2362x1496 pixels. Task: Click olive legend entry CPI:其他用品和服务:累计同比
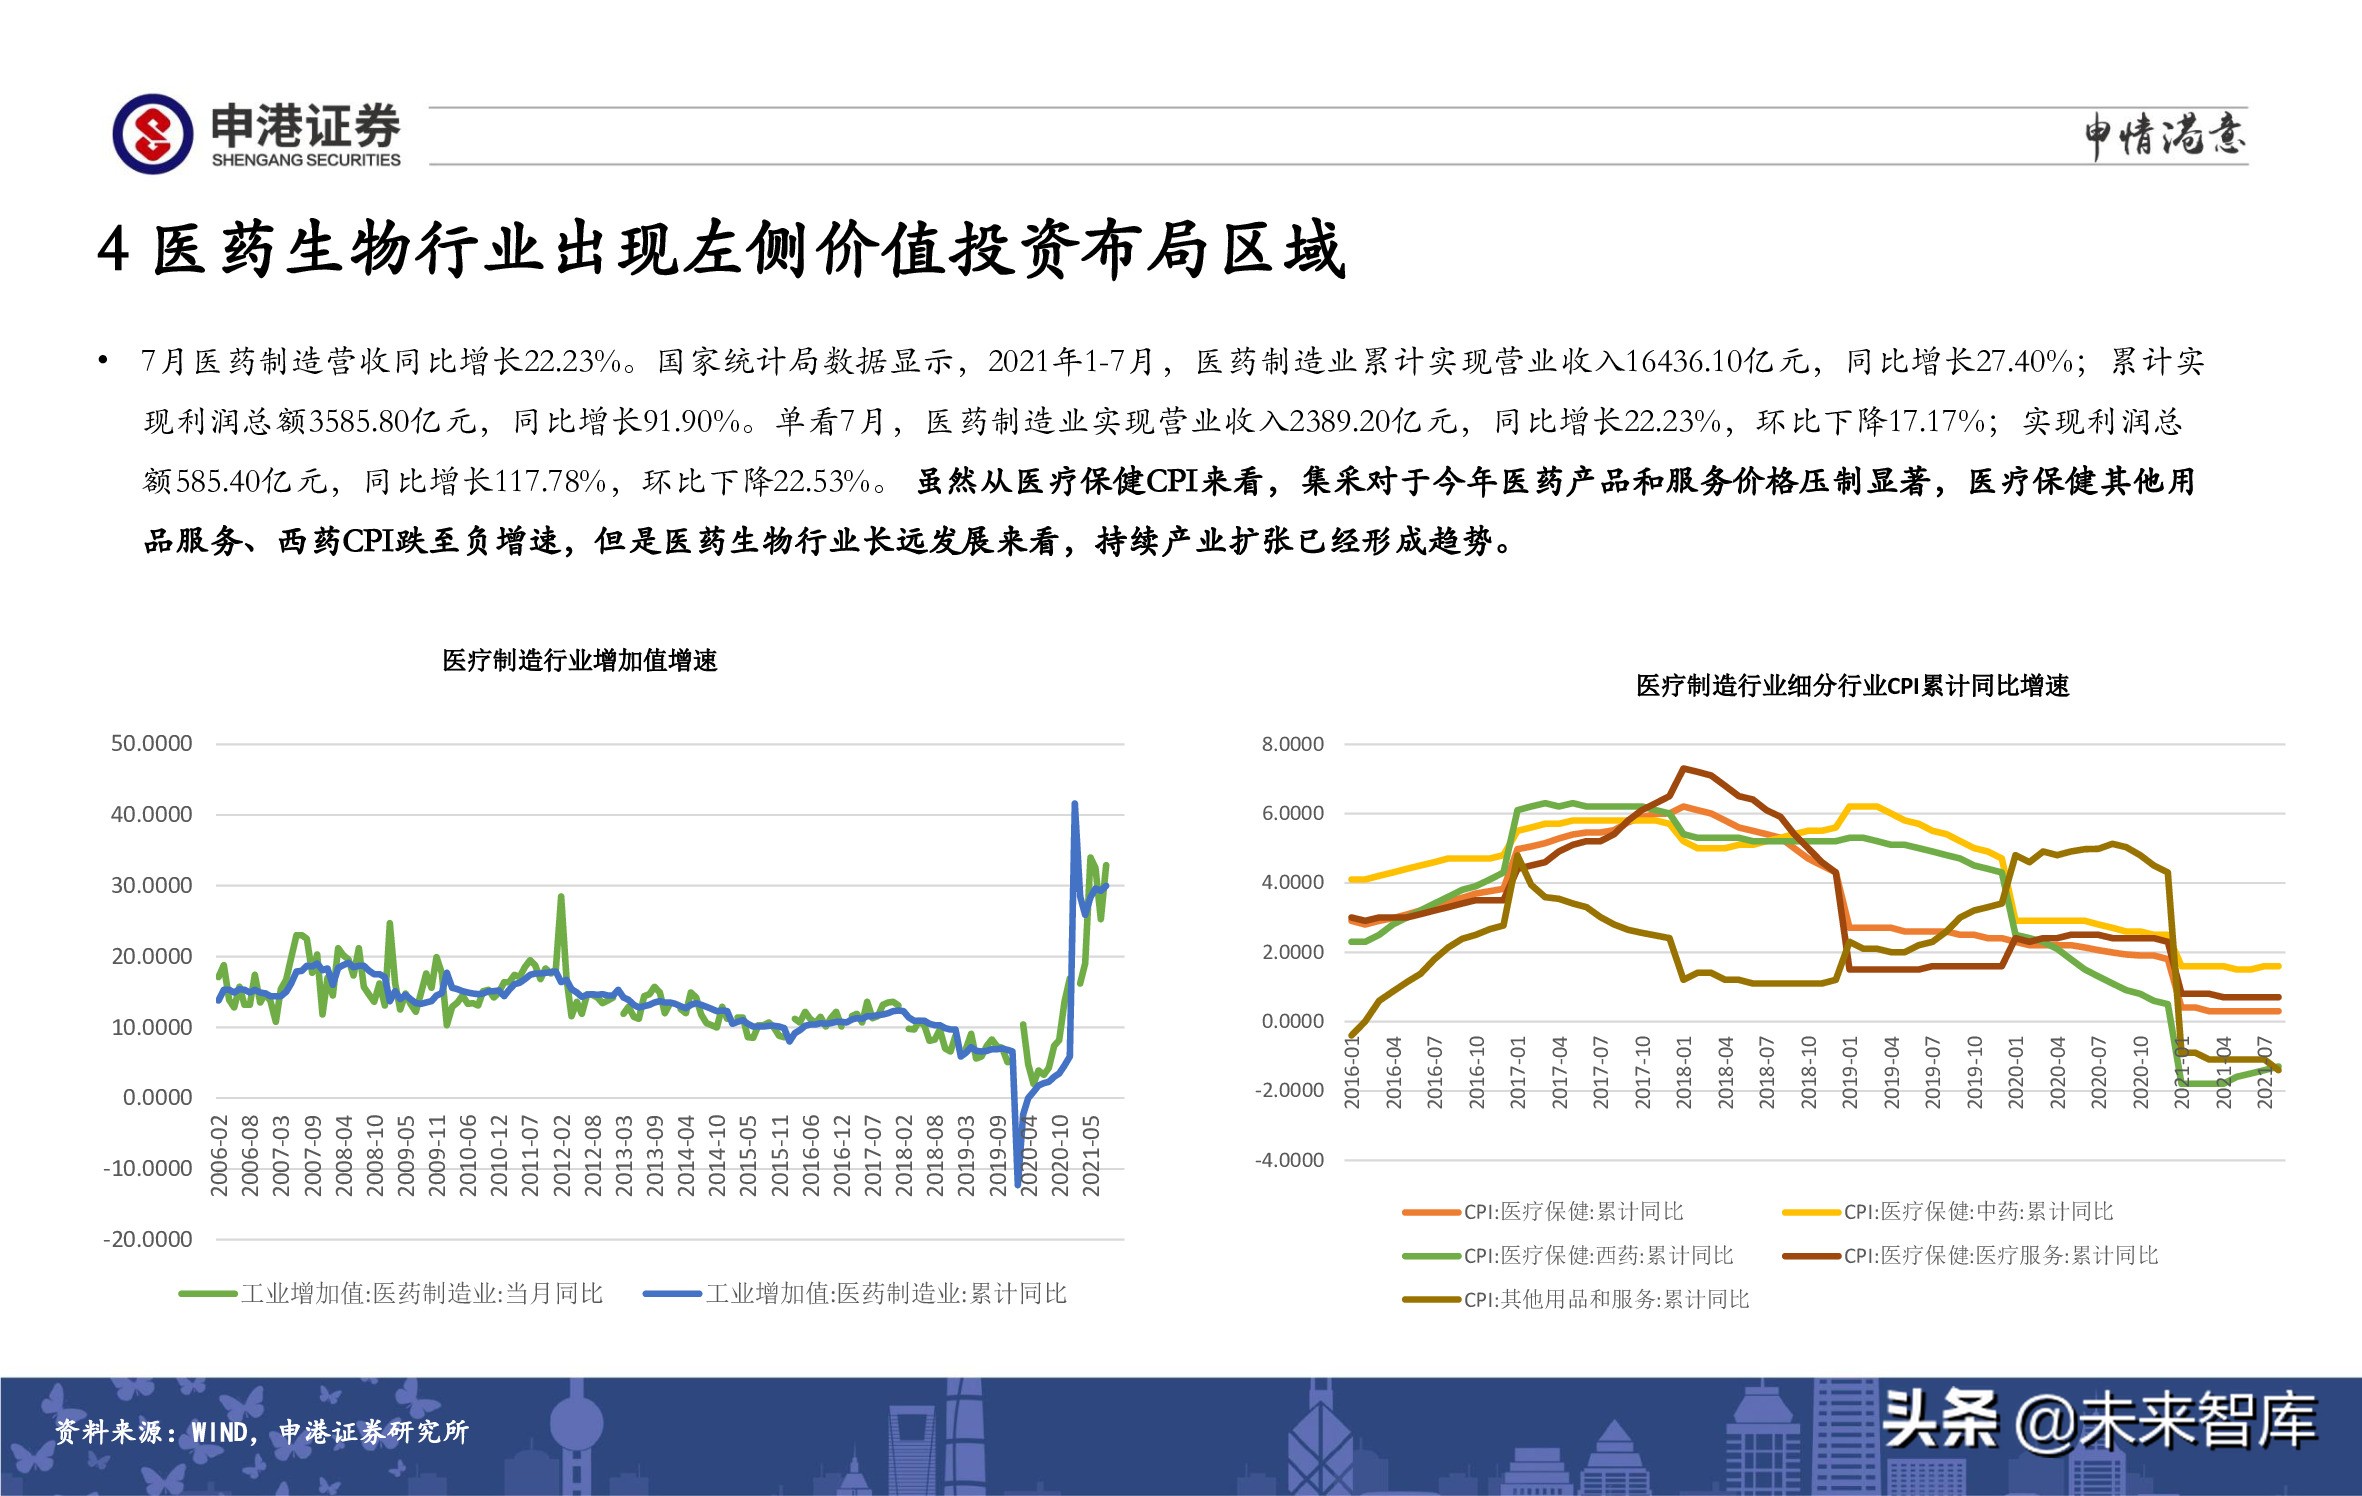coord(1576,1300)
